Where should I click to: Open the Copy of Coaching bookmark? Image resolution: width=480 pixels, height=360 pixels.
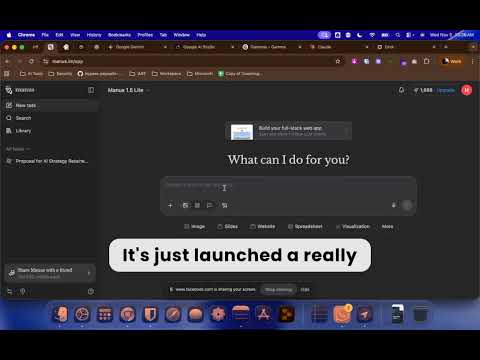(239, 74)
